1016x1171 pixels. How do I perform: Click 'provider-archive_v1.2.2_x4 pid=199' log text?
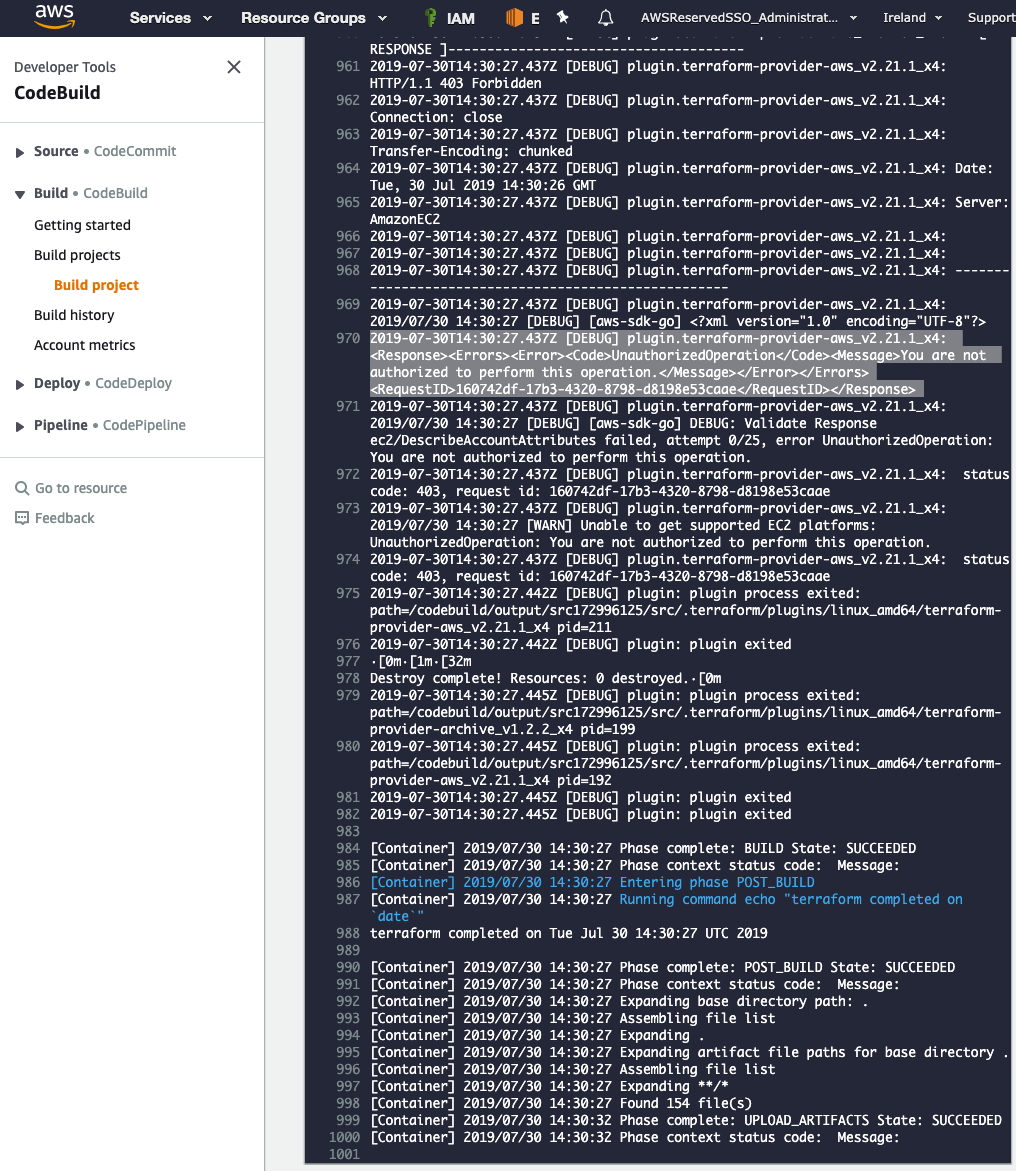503,729
